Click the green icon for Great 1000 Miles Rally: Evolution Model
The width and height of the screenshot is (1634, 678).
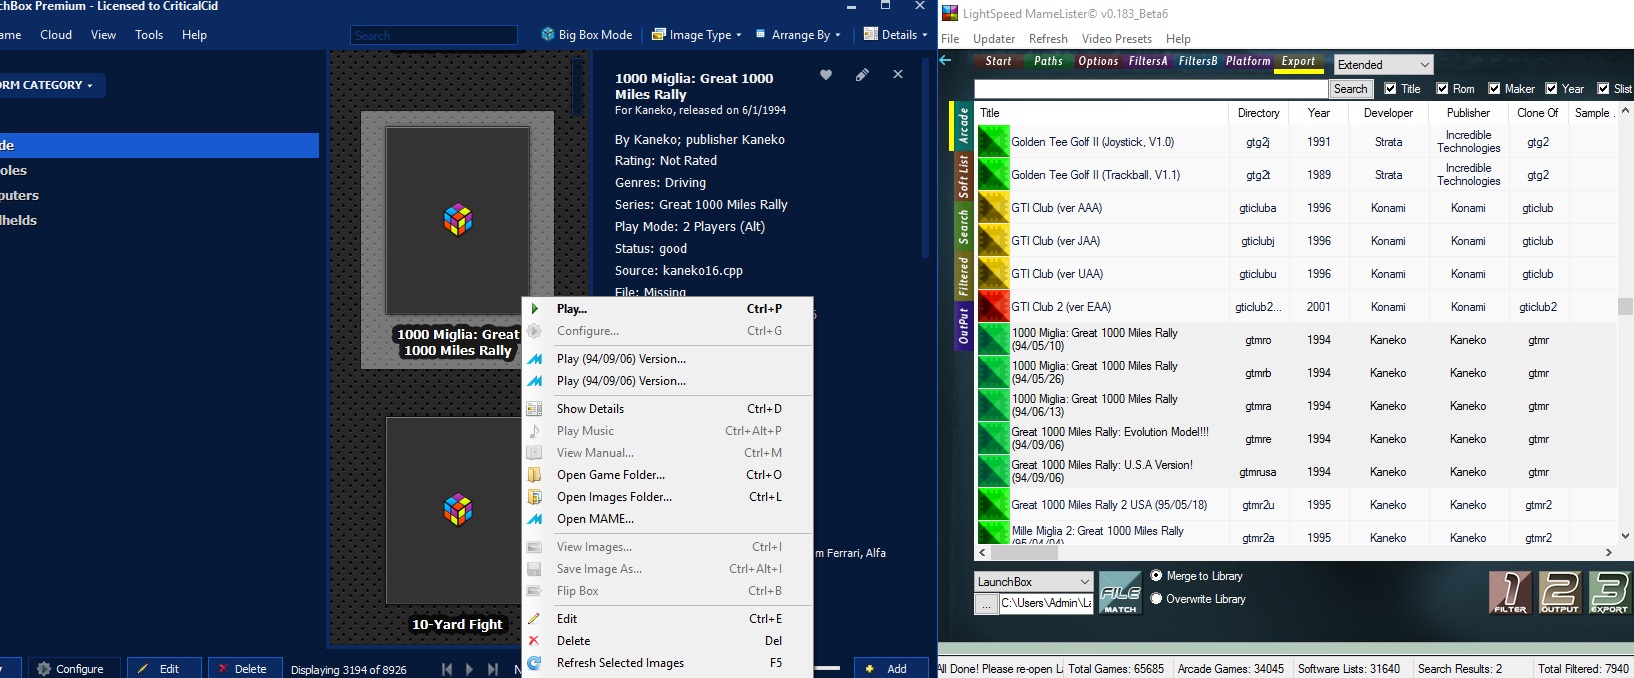(993, 439)
